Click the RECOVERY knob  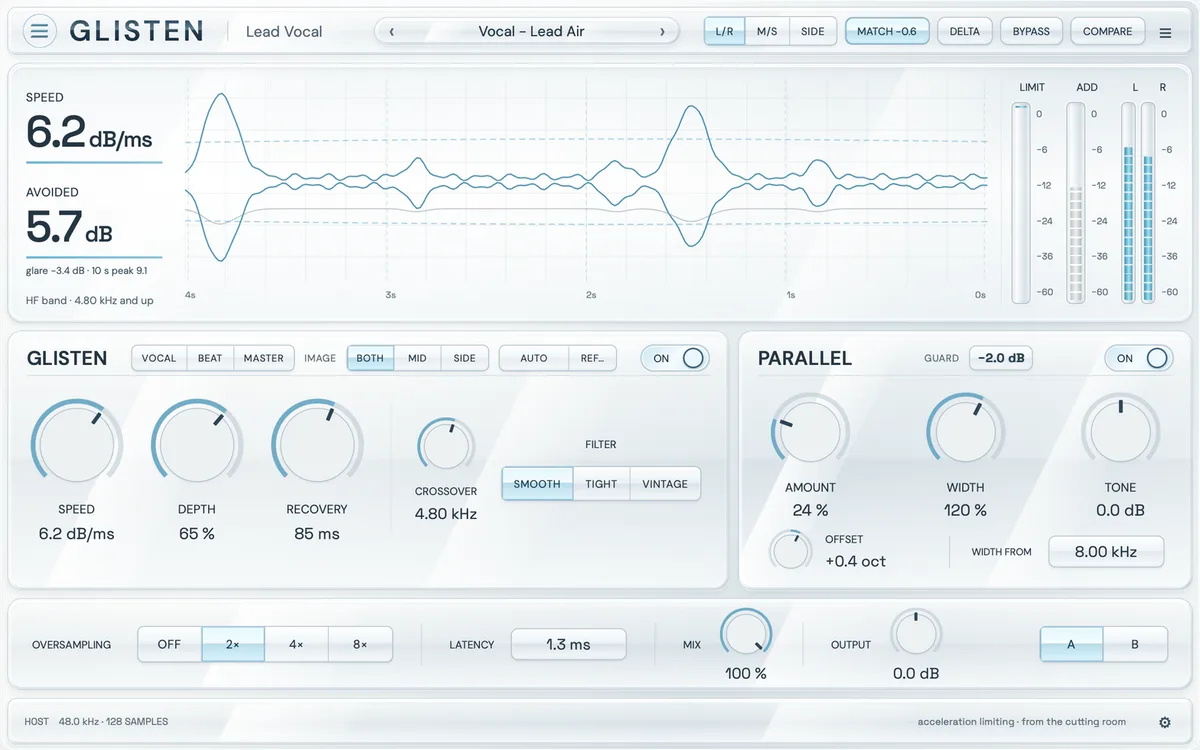pos(317,445)
